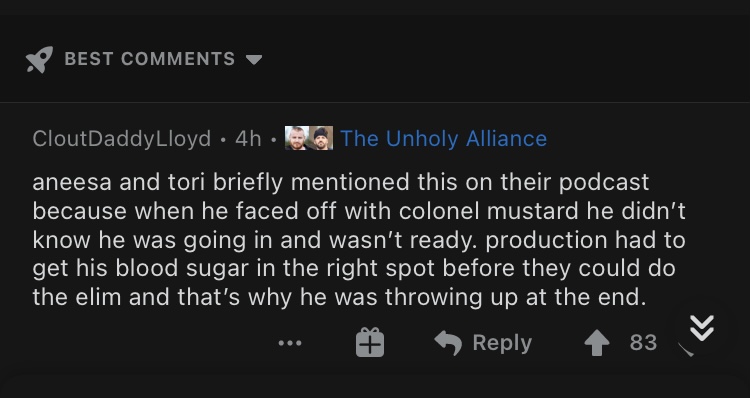Tap the curved reply arrow icon
Screen dimensions: 750x398
pyautogui.click(x=448, y=343)
